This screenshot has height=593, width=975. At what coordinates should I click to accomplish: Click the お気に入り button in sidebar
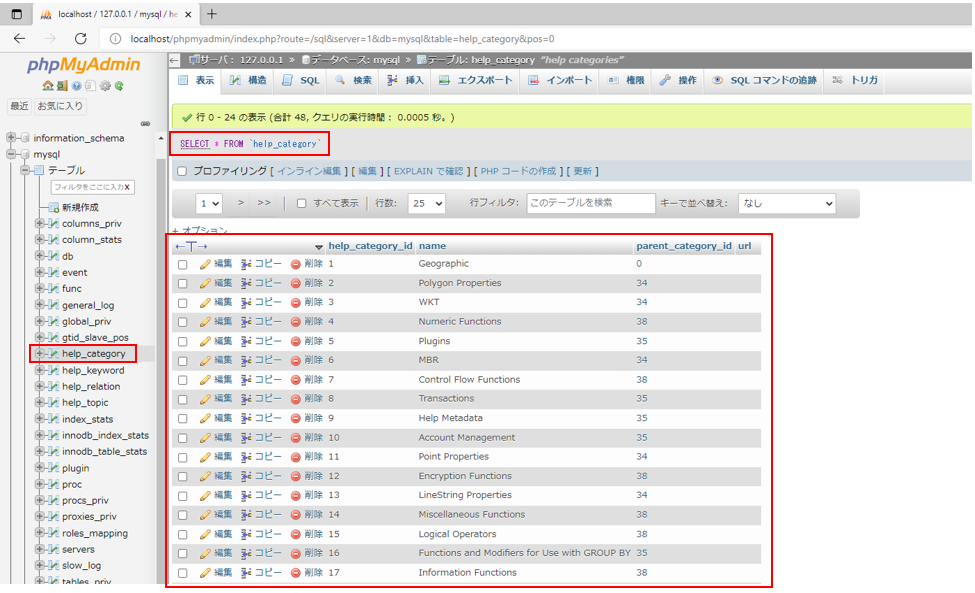[60, 106]
